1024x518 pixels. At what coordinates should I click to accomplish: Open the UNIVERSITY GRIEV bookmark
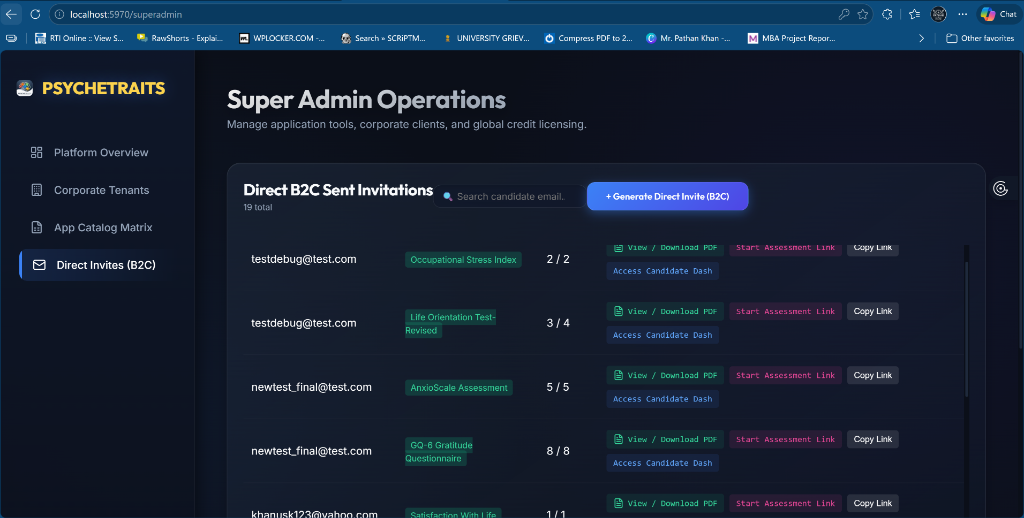pyautogui.click(x=486, y=39)
